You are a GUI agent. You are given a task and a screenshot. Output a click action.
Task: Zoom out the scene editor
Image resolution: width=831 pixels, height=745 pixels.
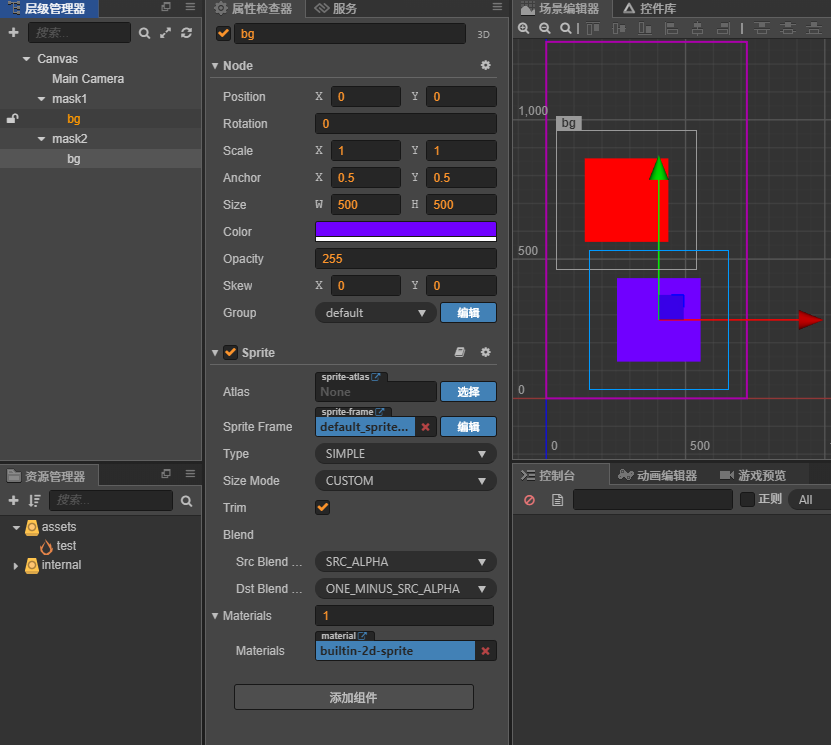(x=545, y=28)
